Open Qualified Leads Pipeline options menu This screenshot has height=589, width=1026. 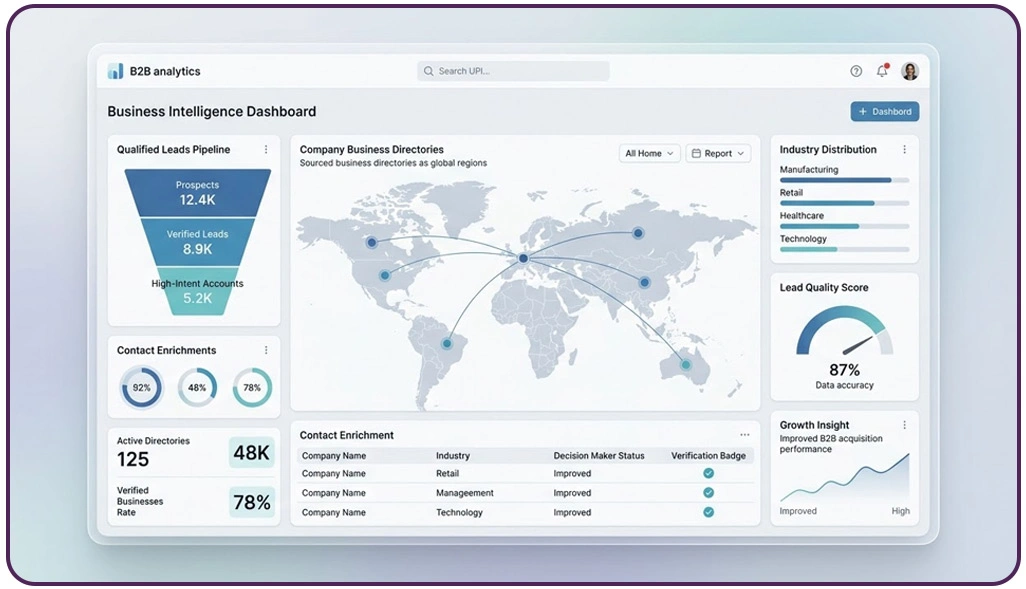click(x=266, y=149)
